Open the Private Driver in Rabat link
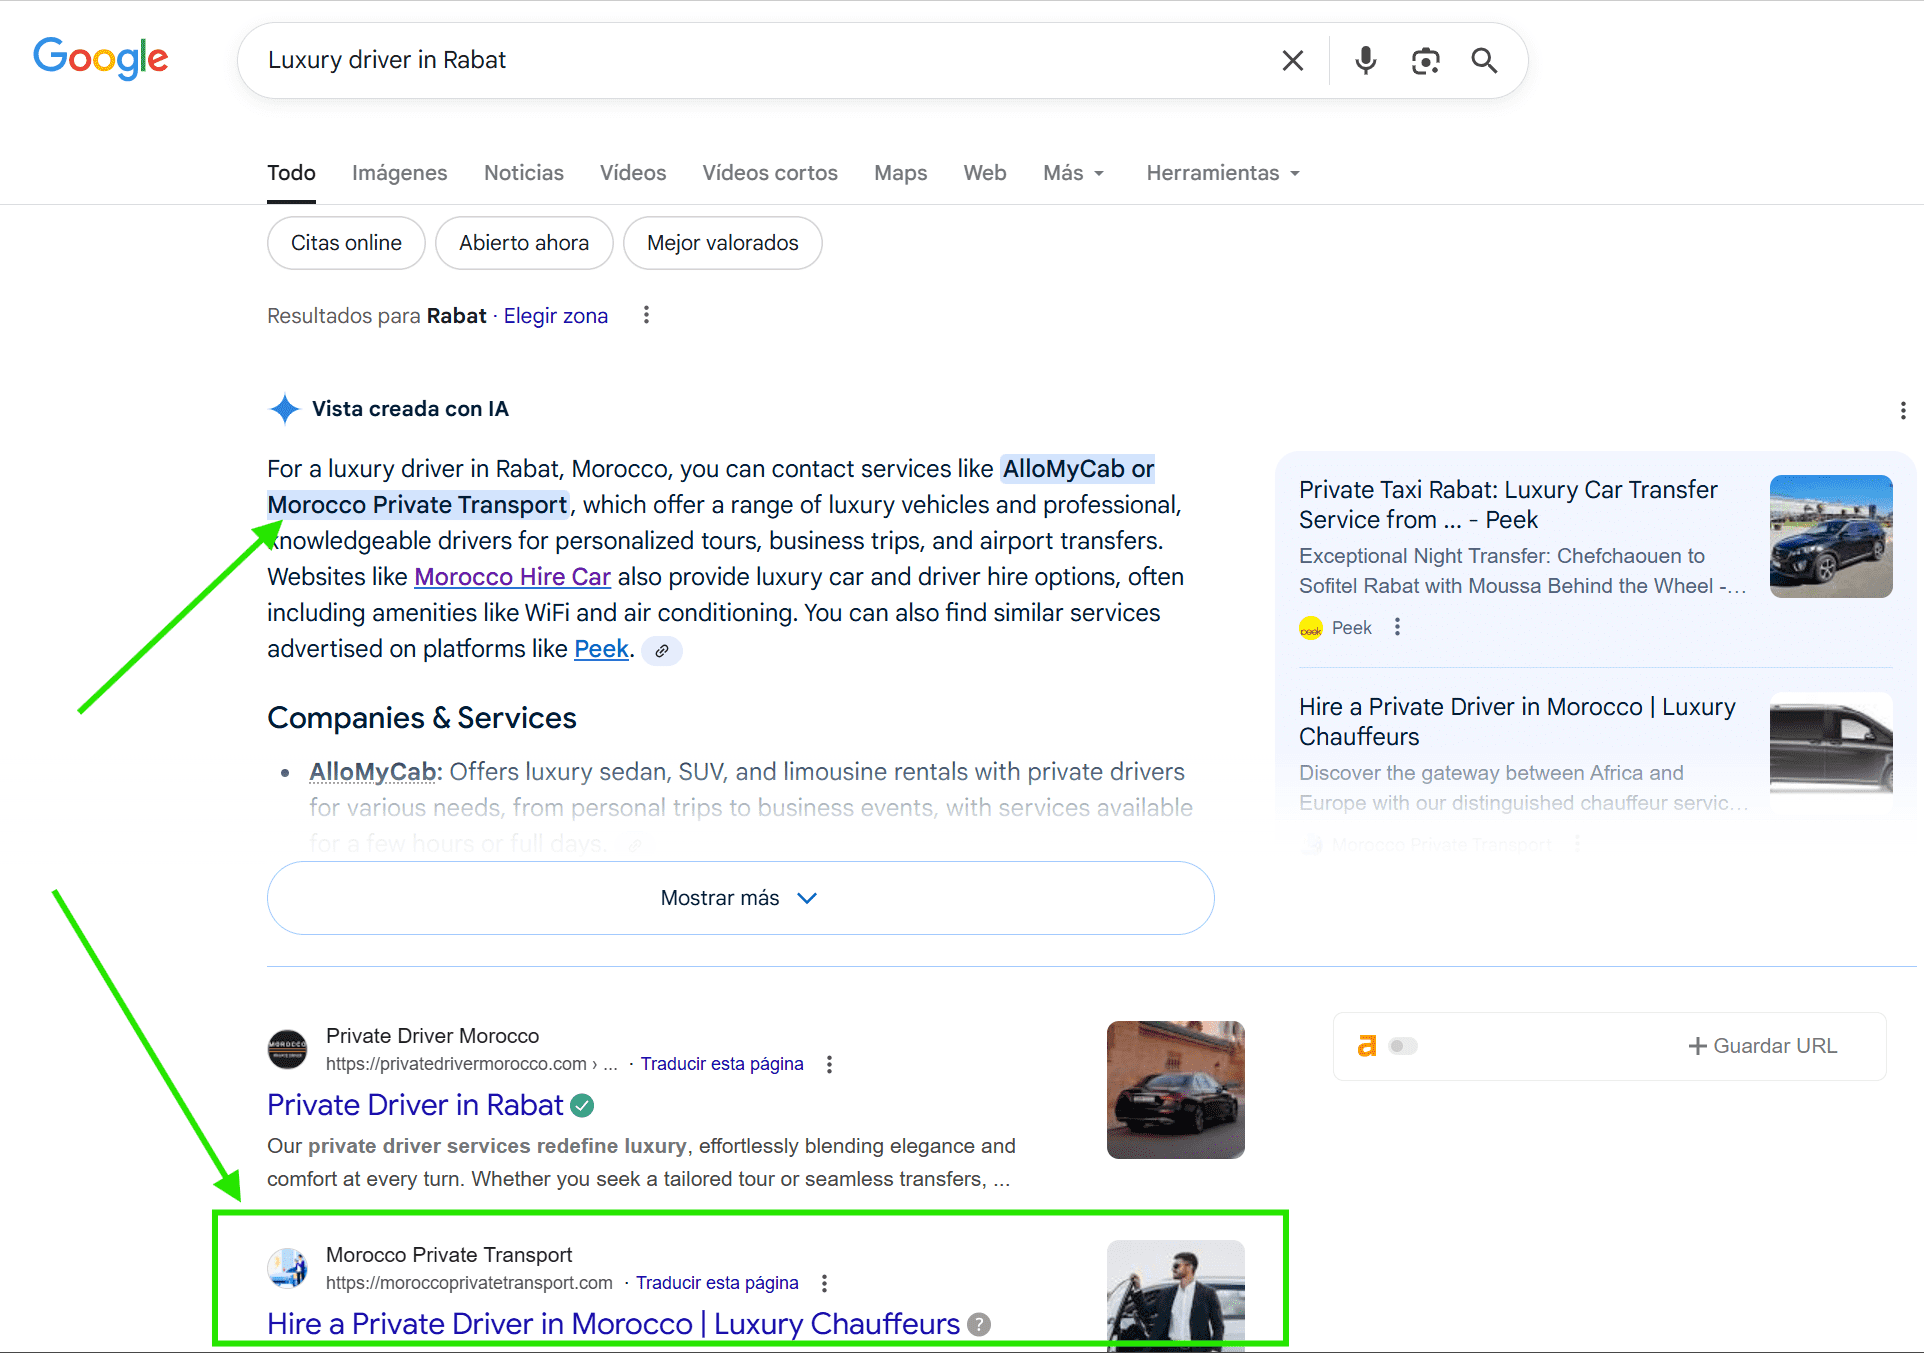The height and width of the screenshot is (1353, 1924). coord(415,1105)
